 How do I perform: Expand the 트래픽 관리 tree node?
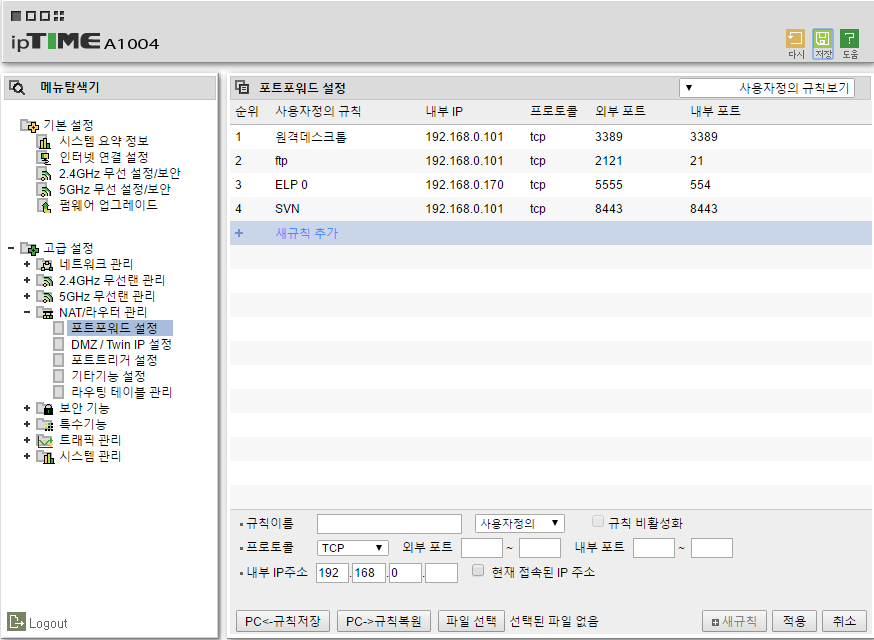pos(27,440)
